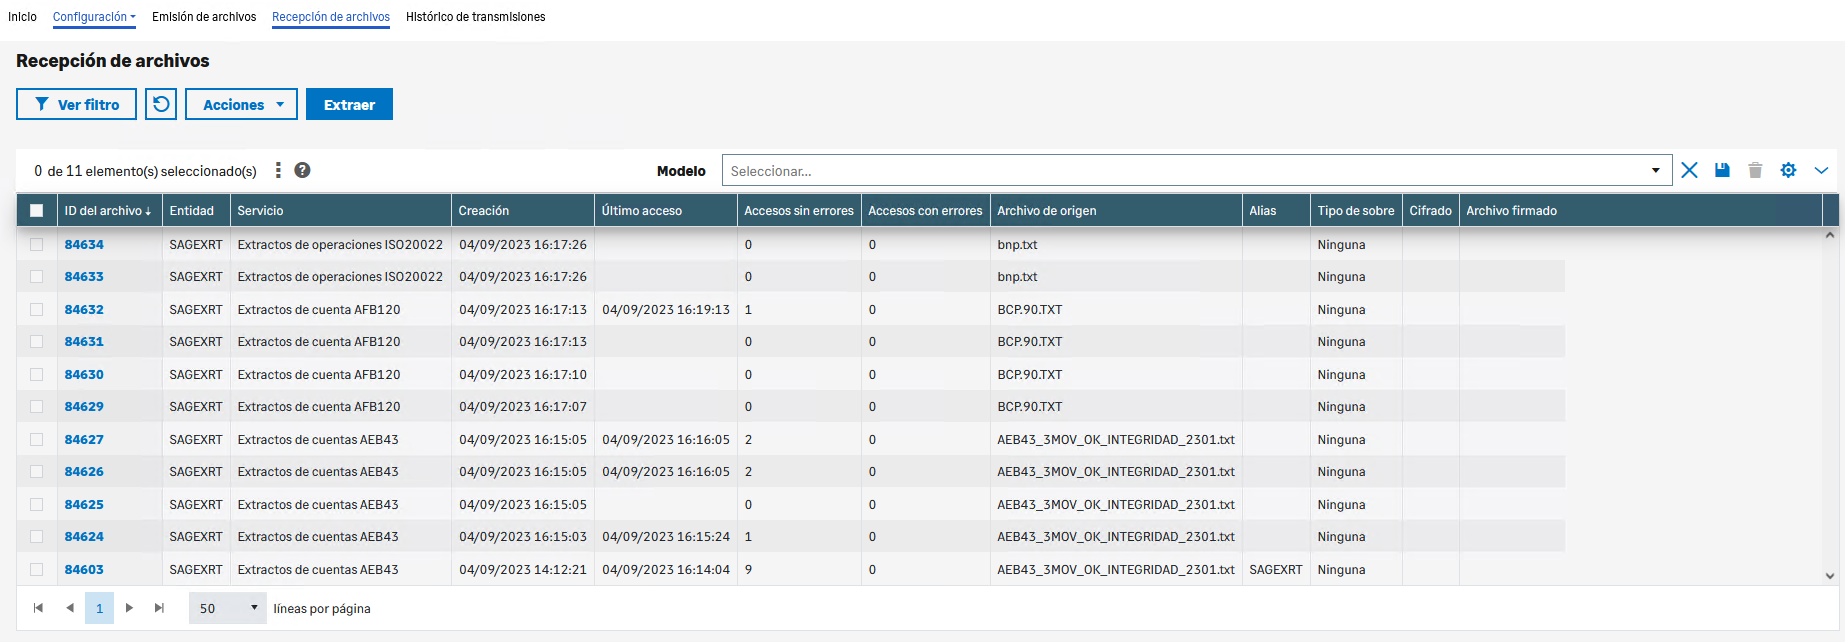Viewport: 1845px width, 642px height.
Task: Clear the model with the X icon
Action: coord(1689,170)
